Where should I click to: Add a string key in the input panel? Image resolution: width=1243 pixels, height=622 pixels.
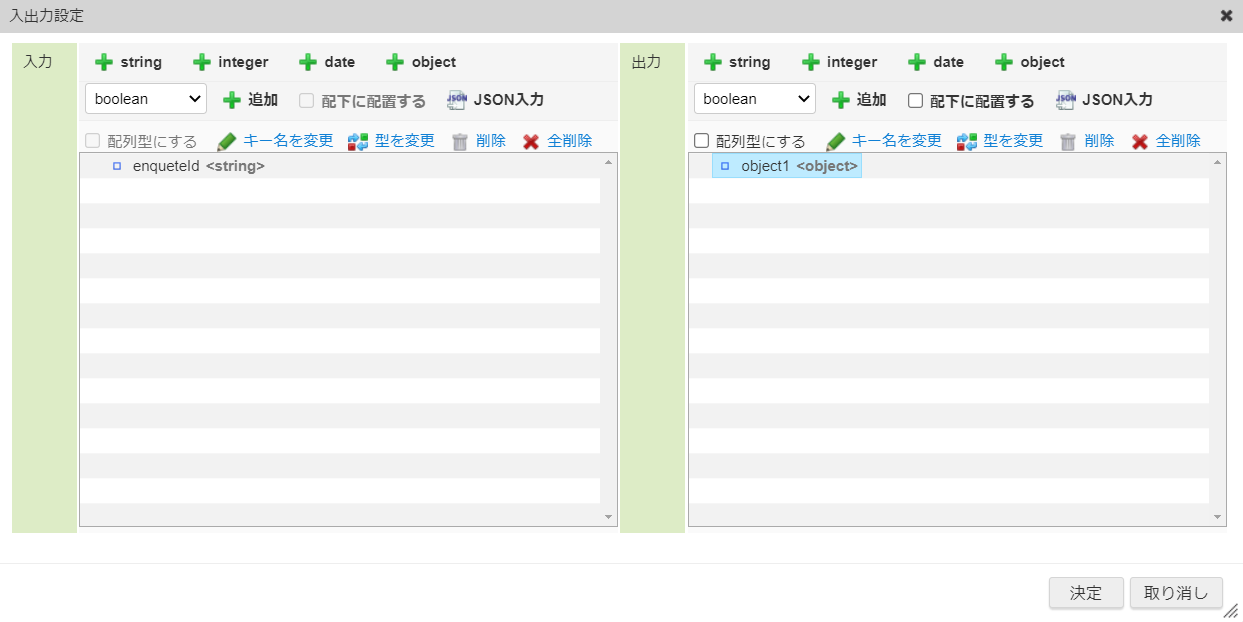coord(128,62)
